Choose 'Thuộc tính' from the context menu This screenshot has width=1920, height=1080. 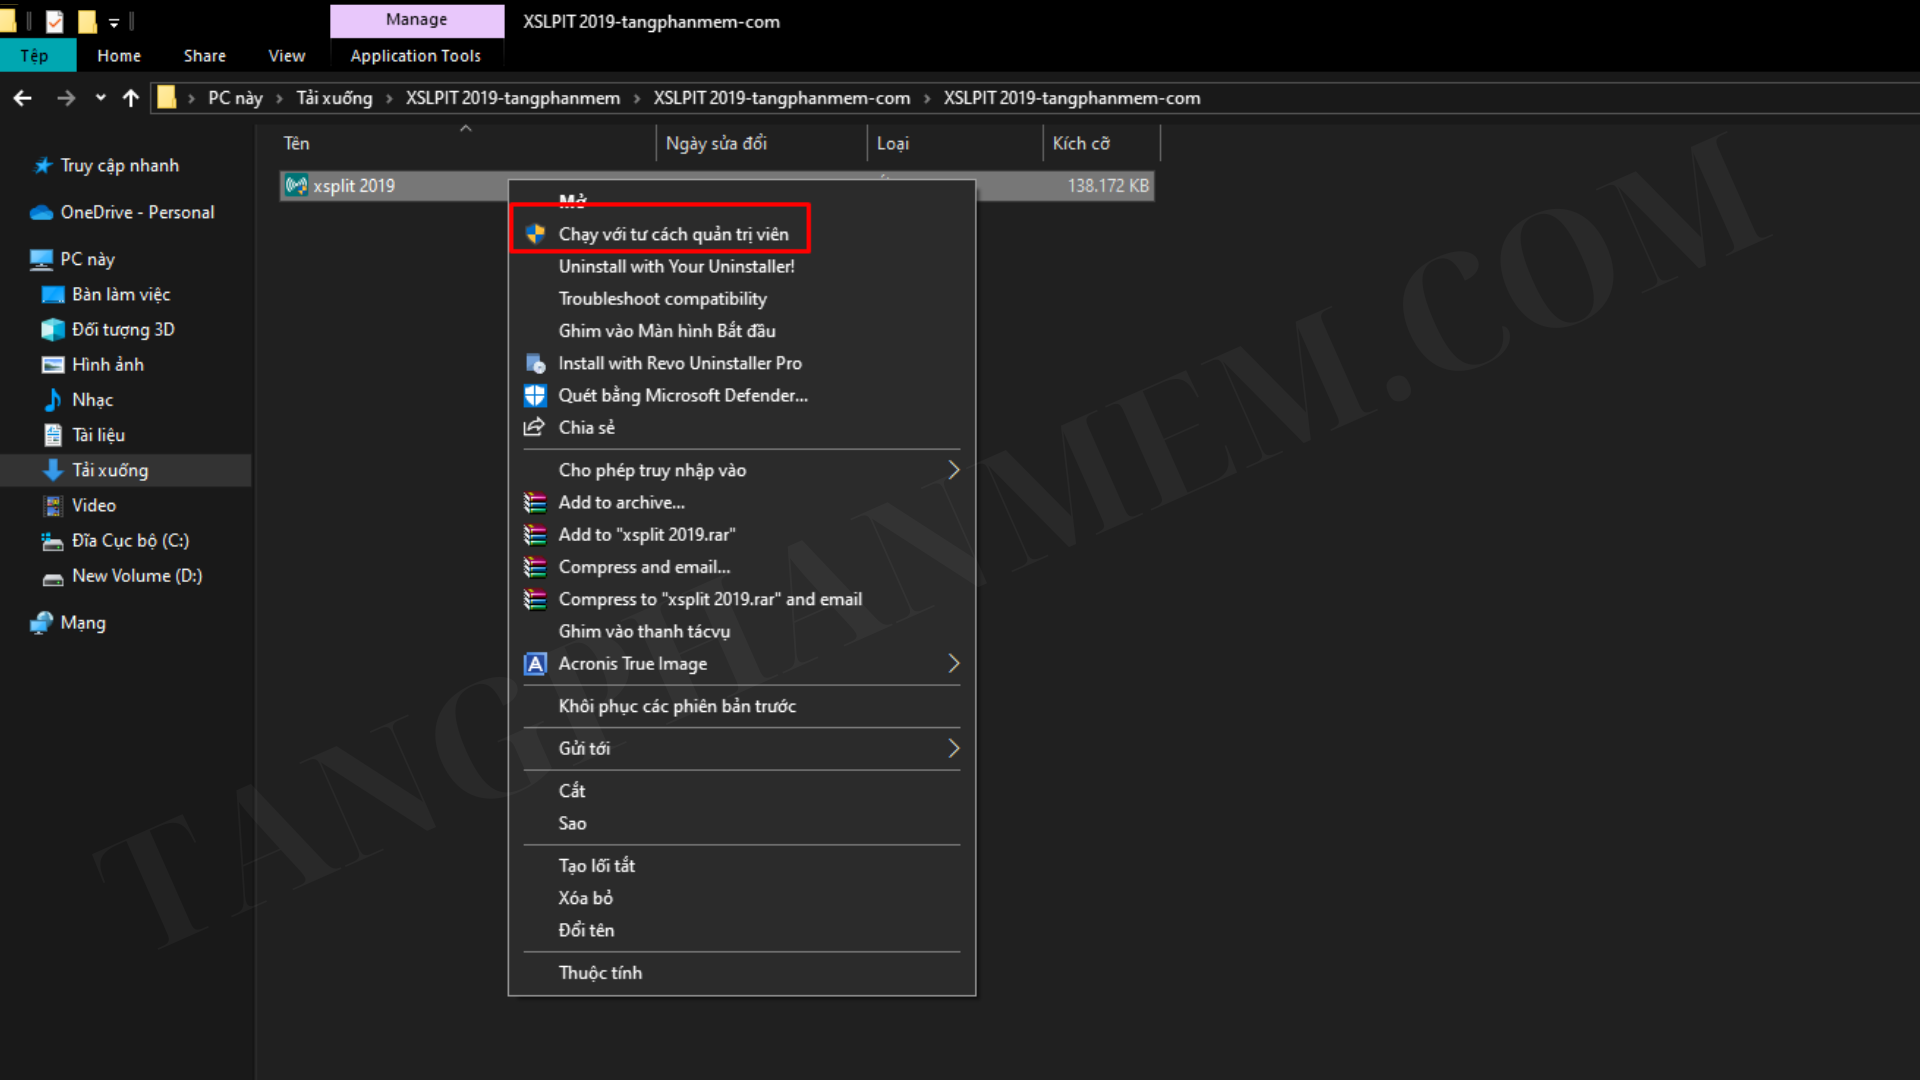pyautogui.click(x=600, y=973)
